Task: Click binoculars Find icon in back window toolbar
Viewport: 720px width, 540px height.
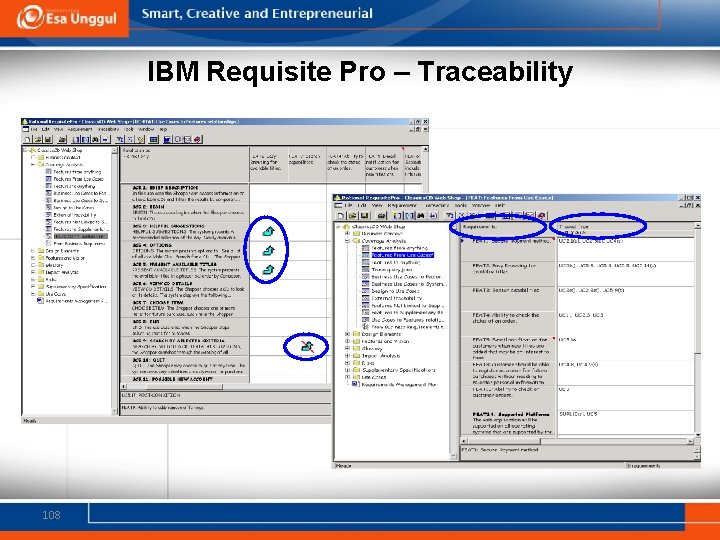Action: tap(95, 139)
